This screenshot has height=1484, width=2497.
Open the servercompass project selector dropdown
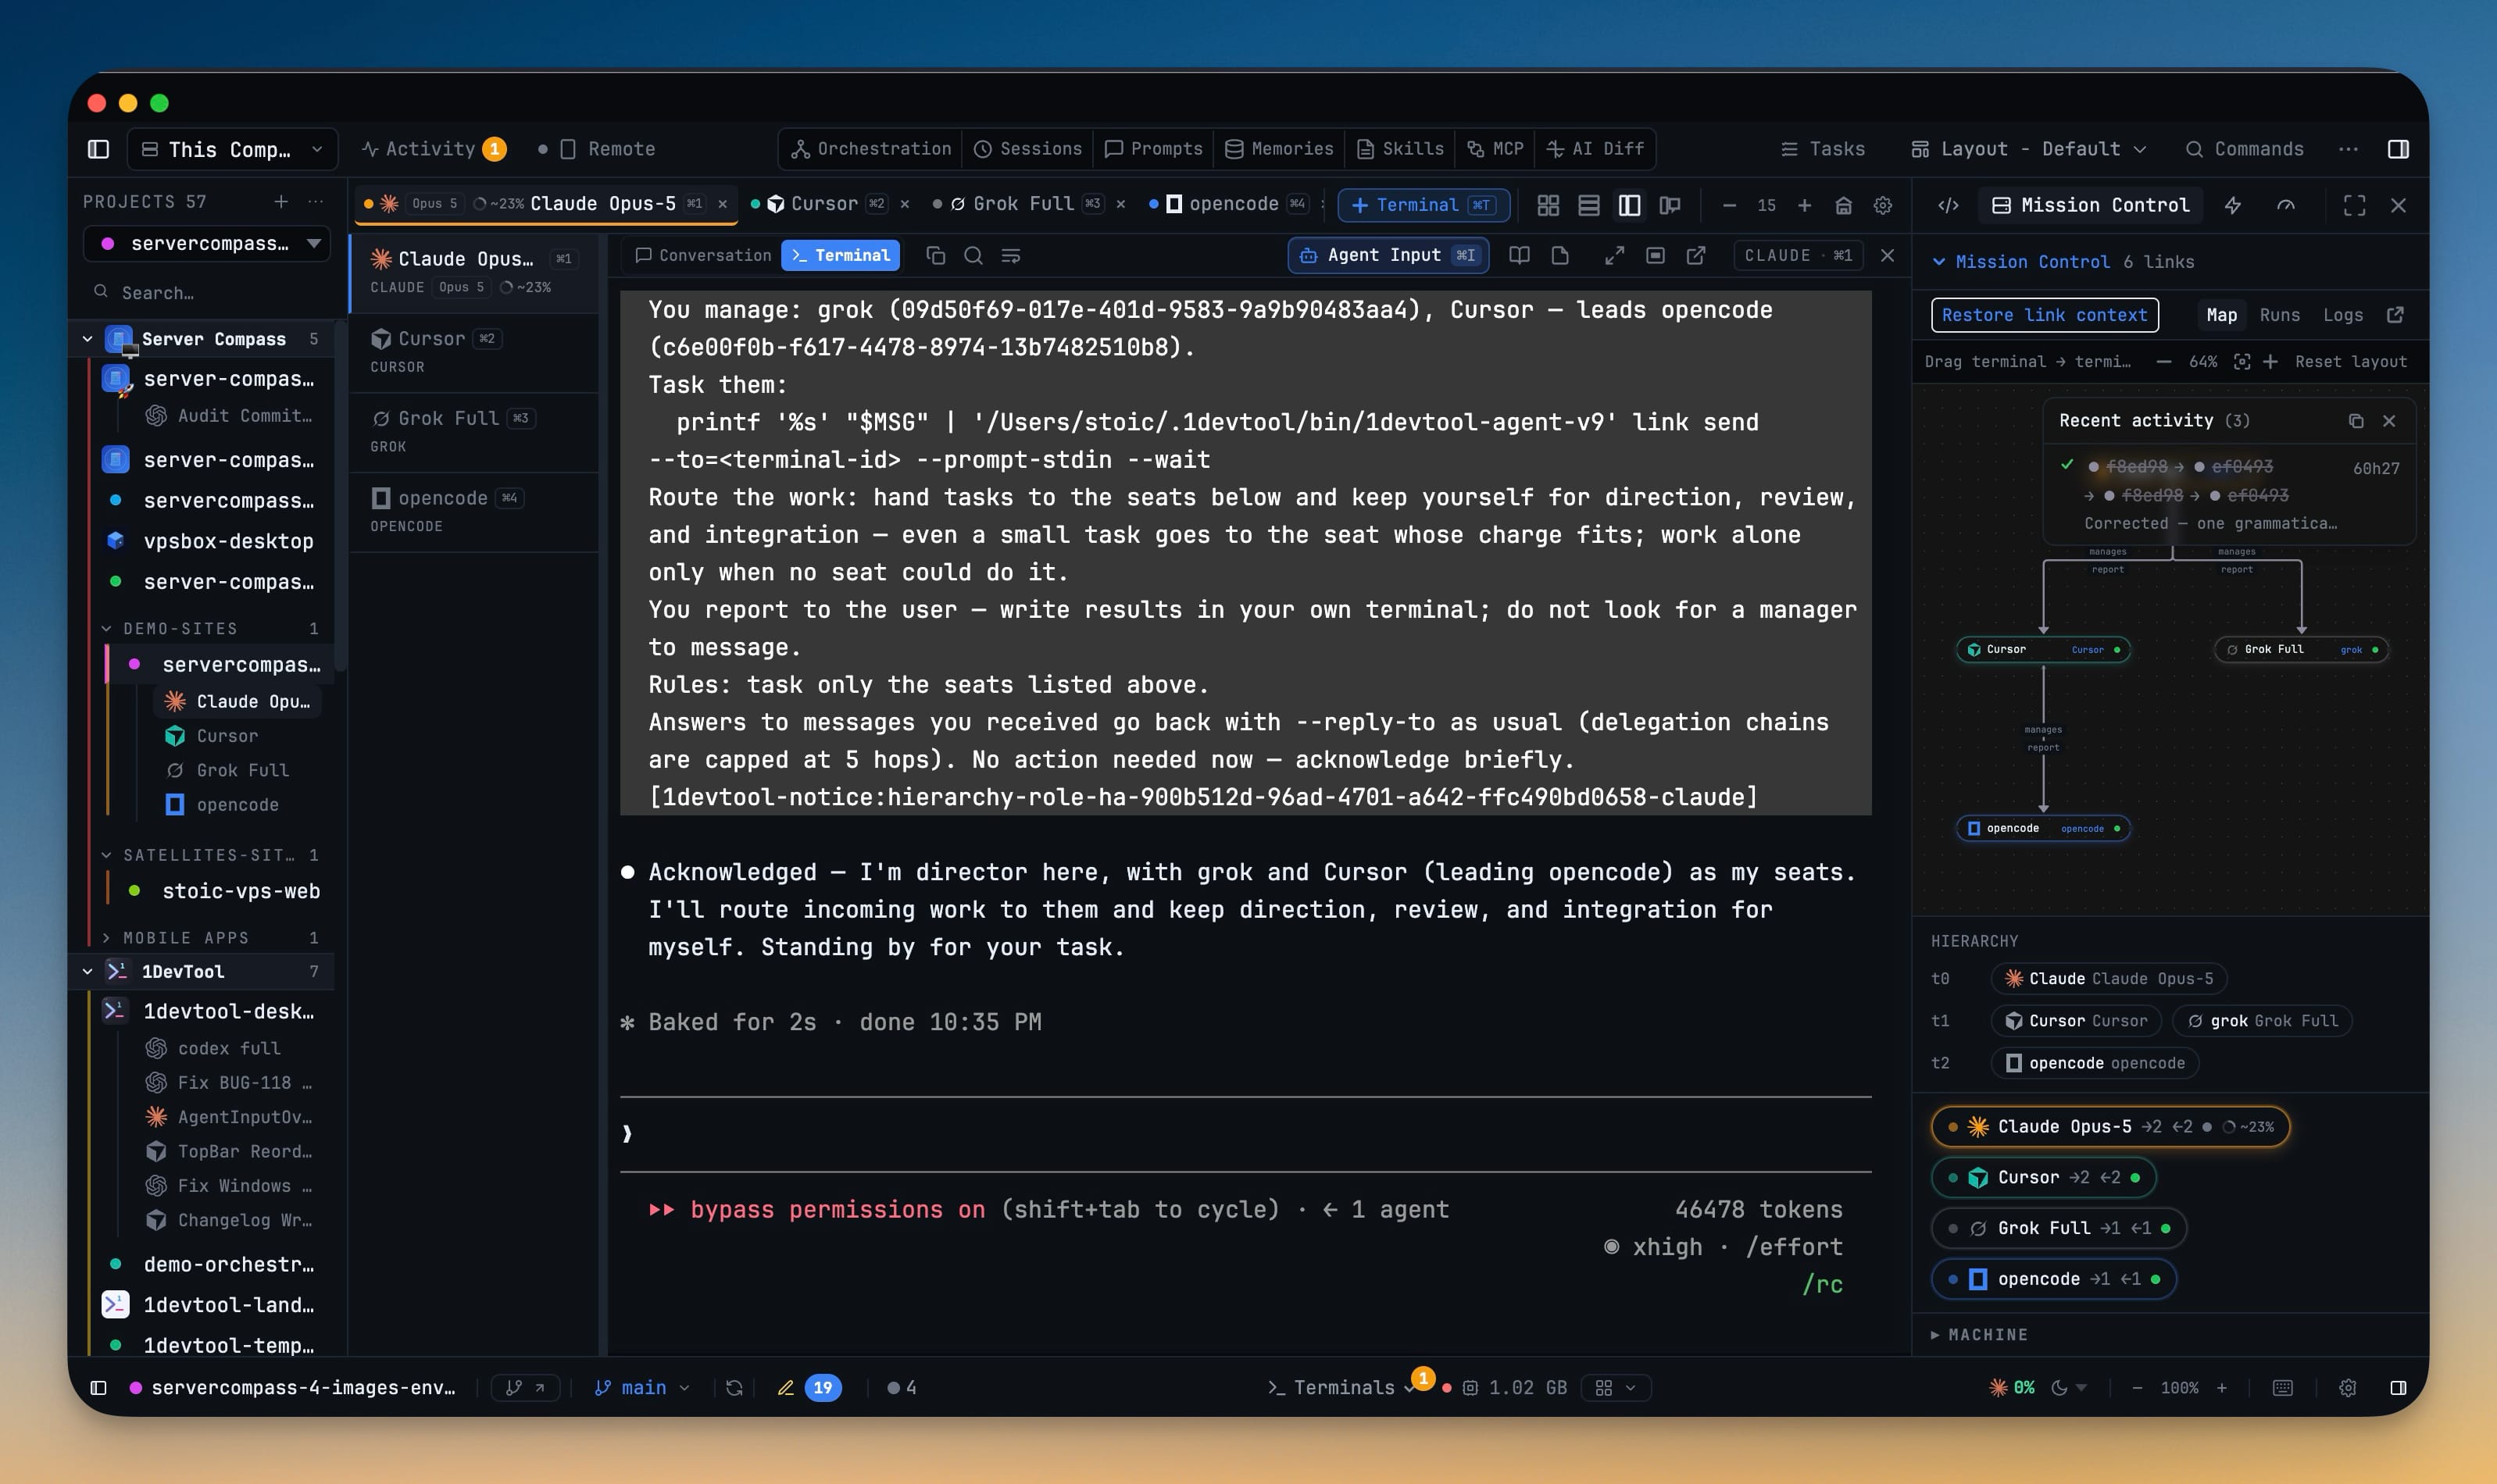coord(207,243)
